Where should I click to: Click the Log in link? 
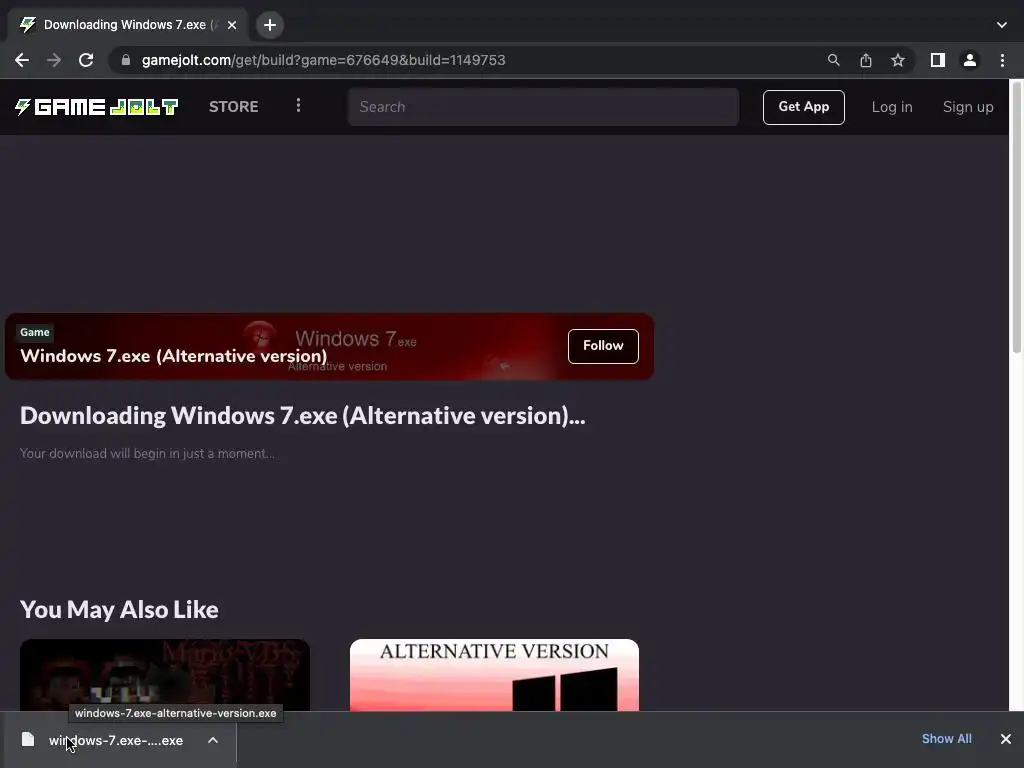coord(891,107)
